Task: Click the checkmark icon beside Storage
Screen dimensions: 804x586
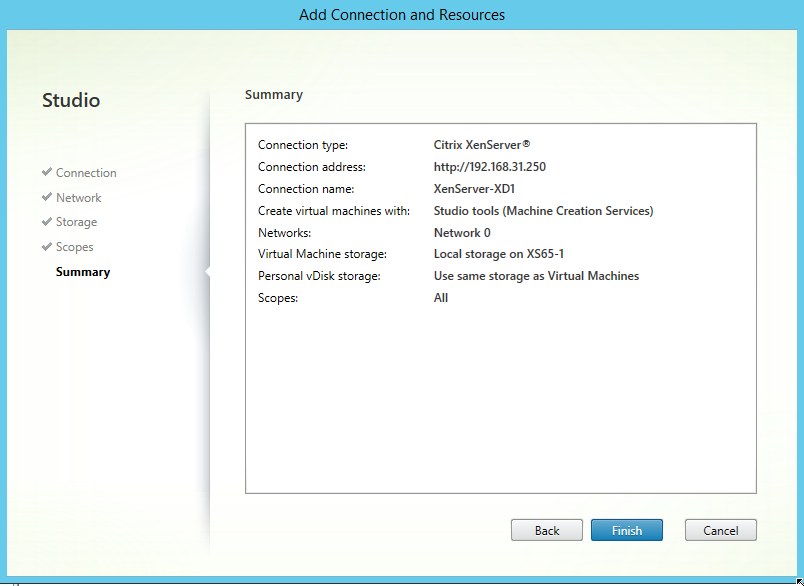Action: (47, 221)
